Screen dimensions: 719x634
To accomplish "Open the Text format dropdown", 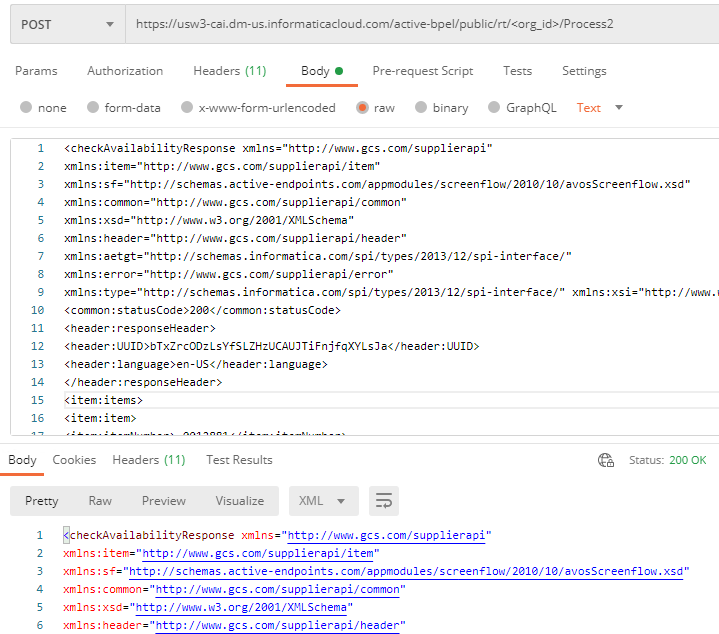I will point(599,108).
